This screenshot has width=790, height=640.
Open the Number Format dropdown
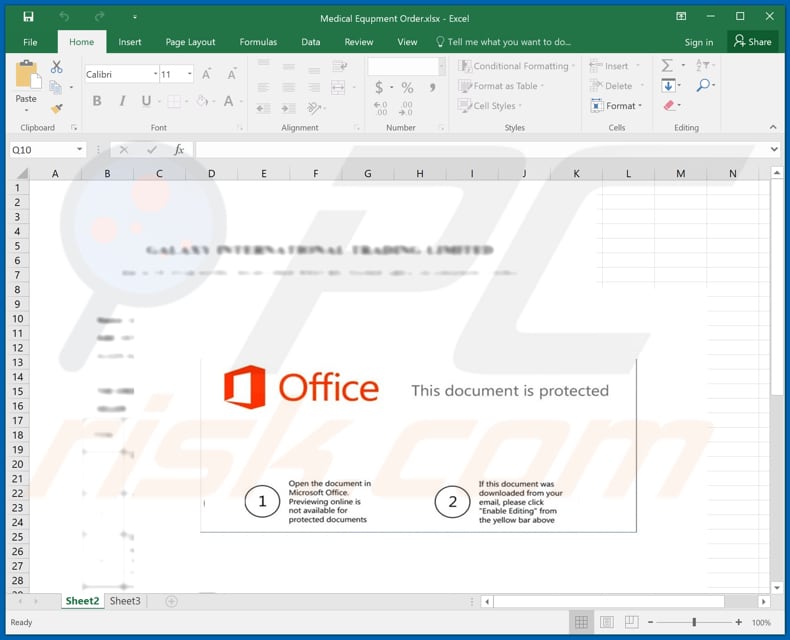(x=442, y=66)
